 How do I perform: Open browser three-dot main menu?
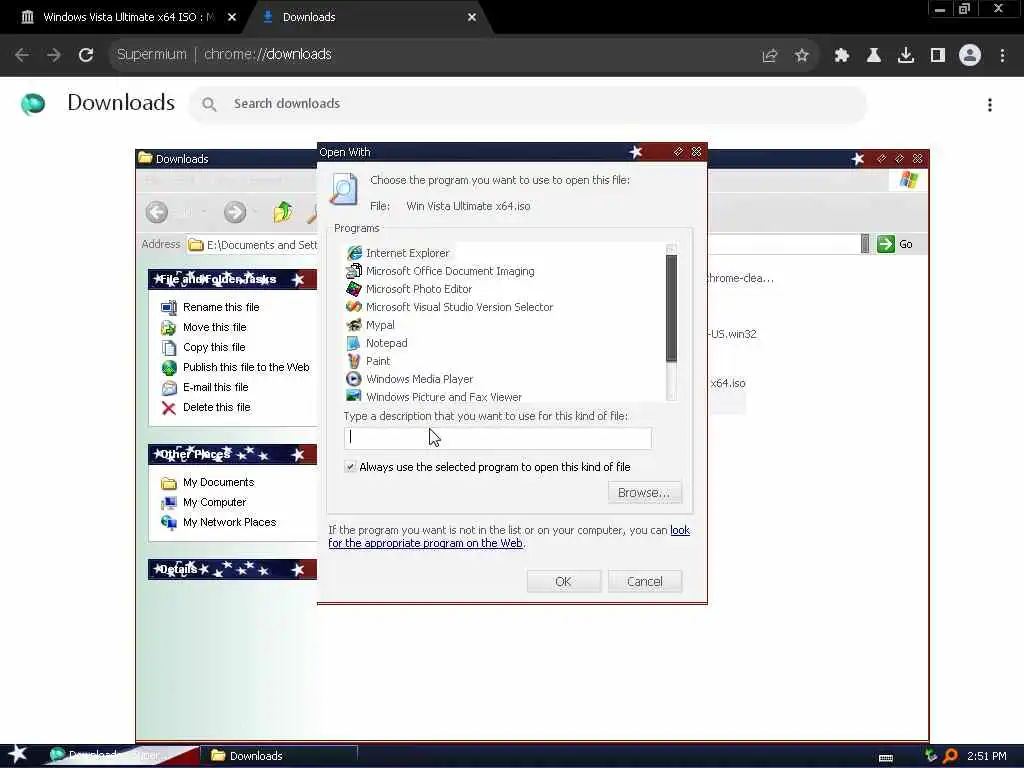(1002, 56)
